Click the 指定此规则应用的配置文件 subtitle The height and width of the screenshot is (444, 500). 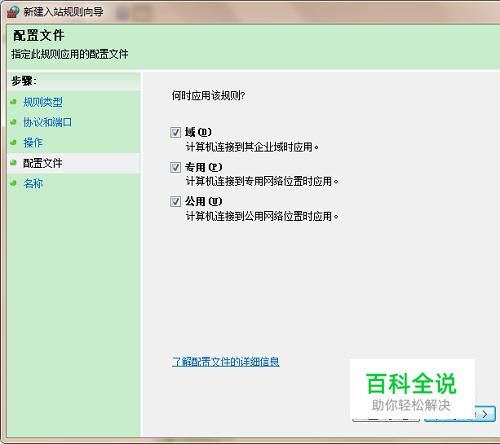(x=70, y=54)
